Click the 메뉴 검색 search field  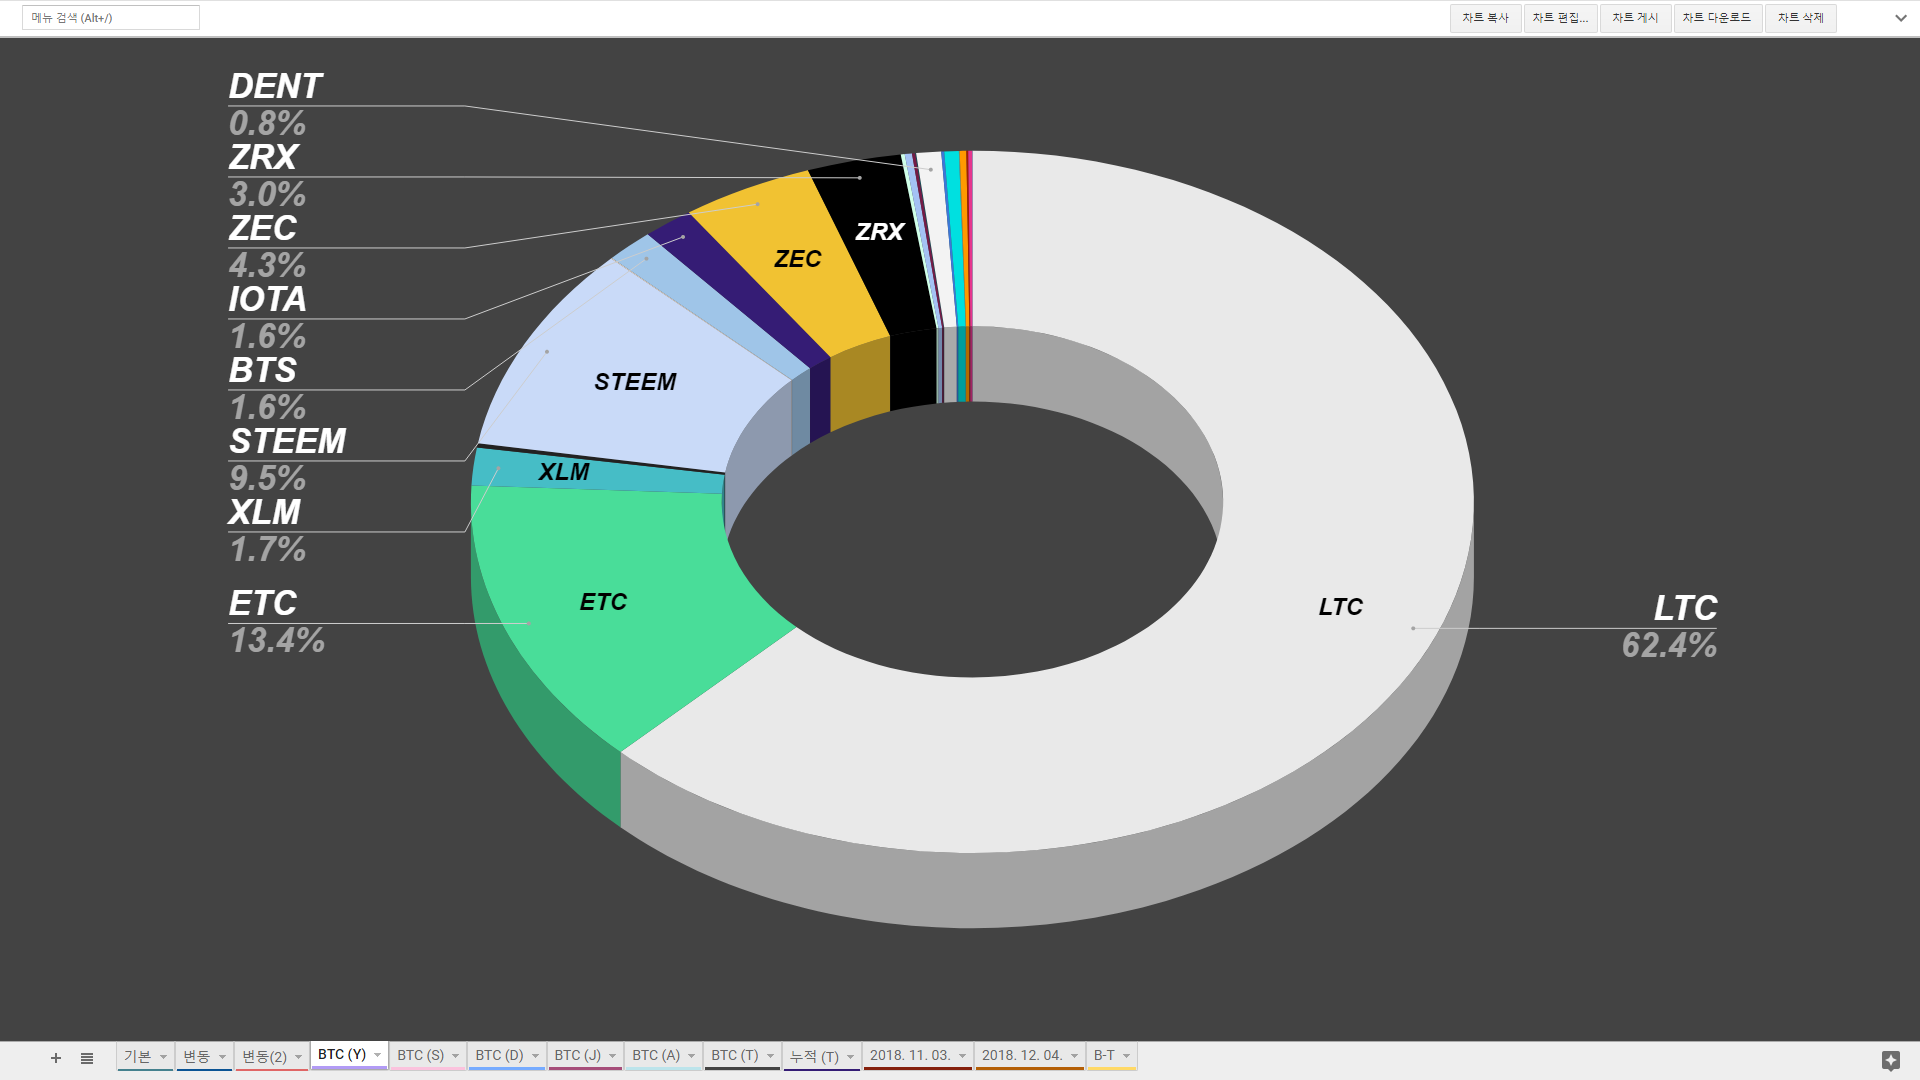click(110, 17)
